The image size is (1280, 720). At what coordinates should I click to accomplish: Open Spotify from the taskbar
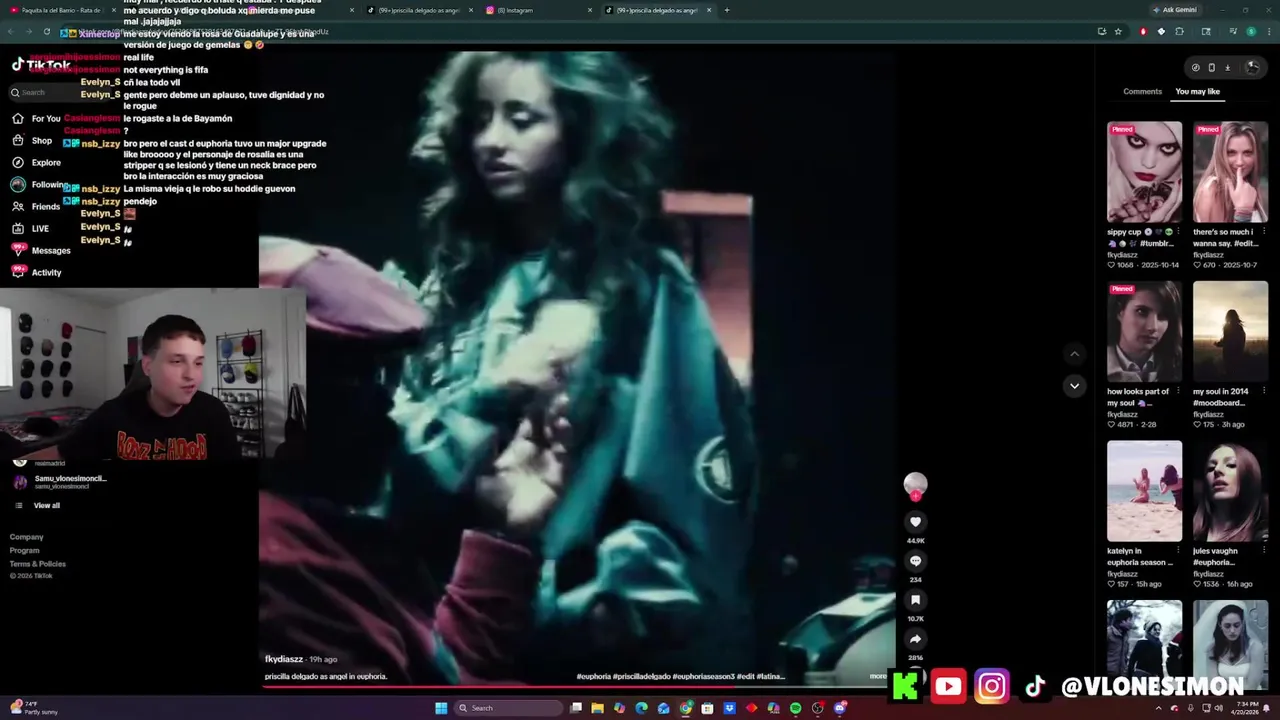795,708
